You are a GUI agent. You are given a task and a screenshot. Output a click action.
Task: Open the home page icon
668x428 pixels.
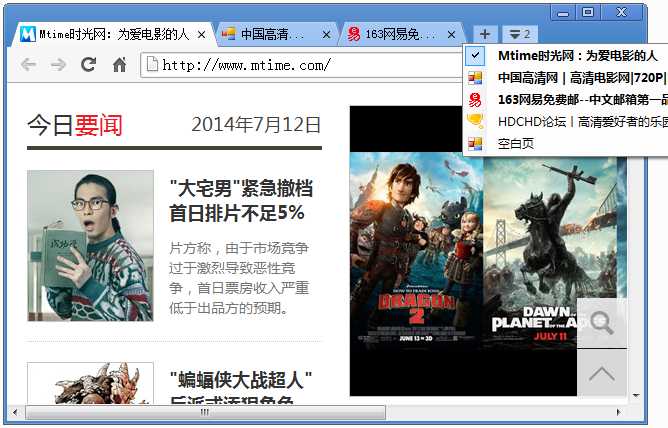pyautogui.click(x=120, y=64)
